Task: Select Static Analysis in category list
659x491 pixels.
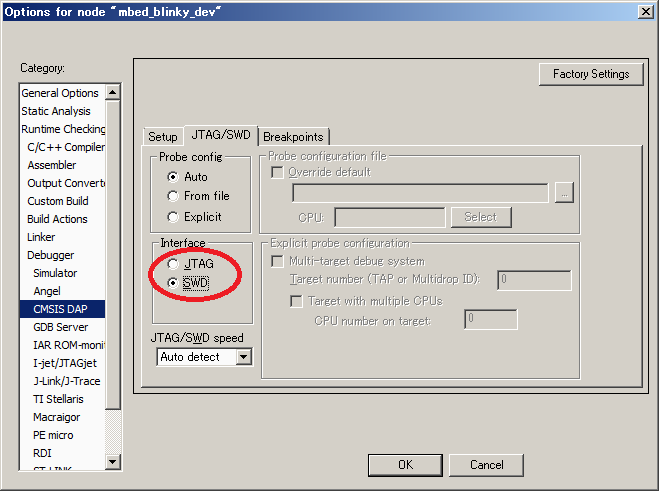Action: coord(56,111)
